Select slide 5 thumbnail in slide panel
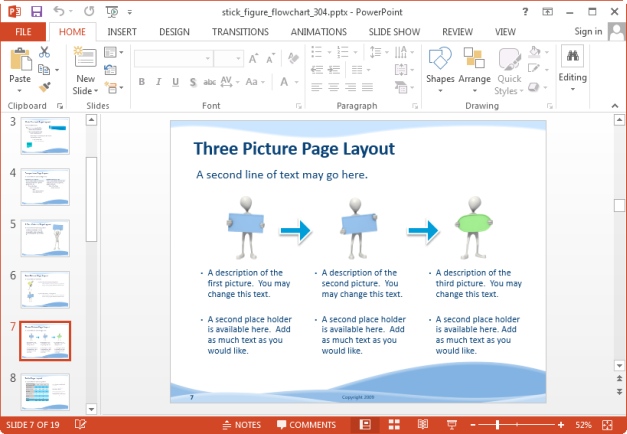 [45, 238]
